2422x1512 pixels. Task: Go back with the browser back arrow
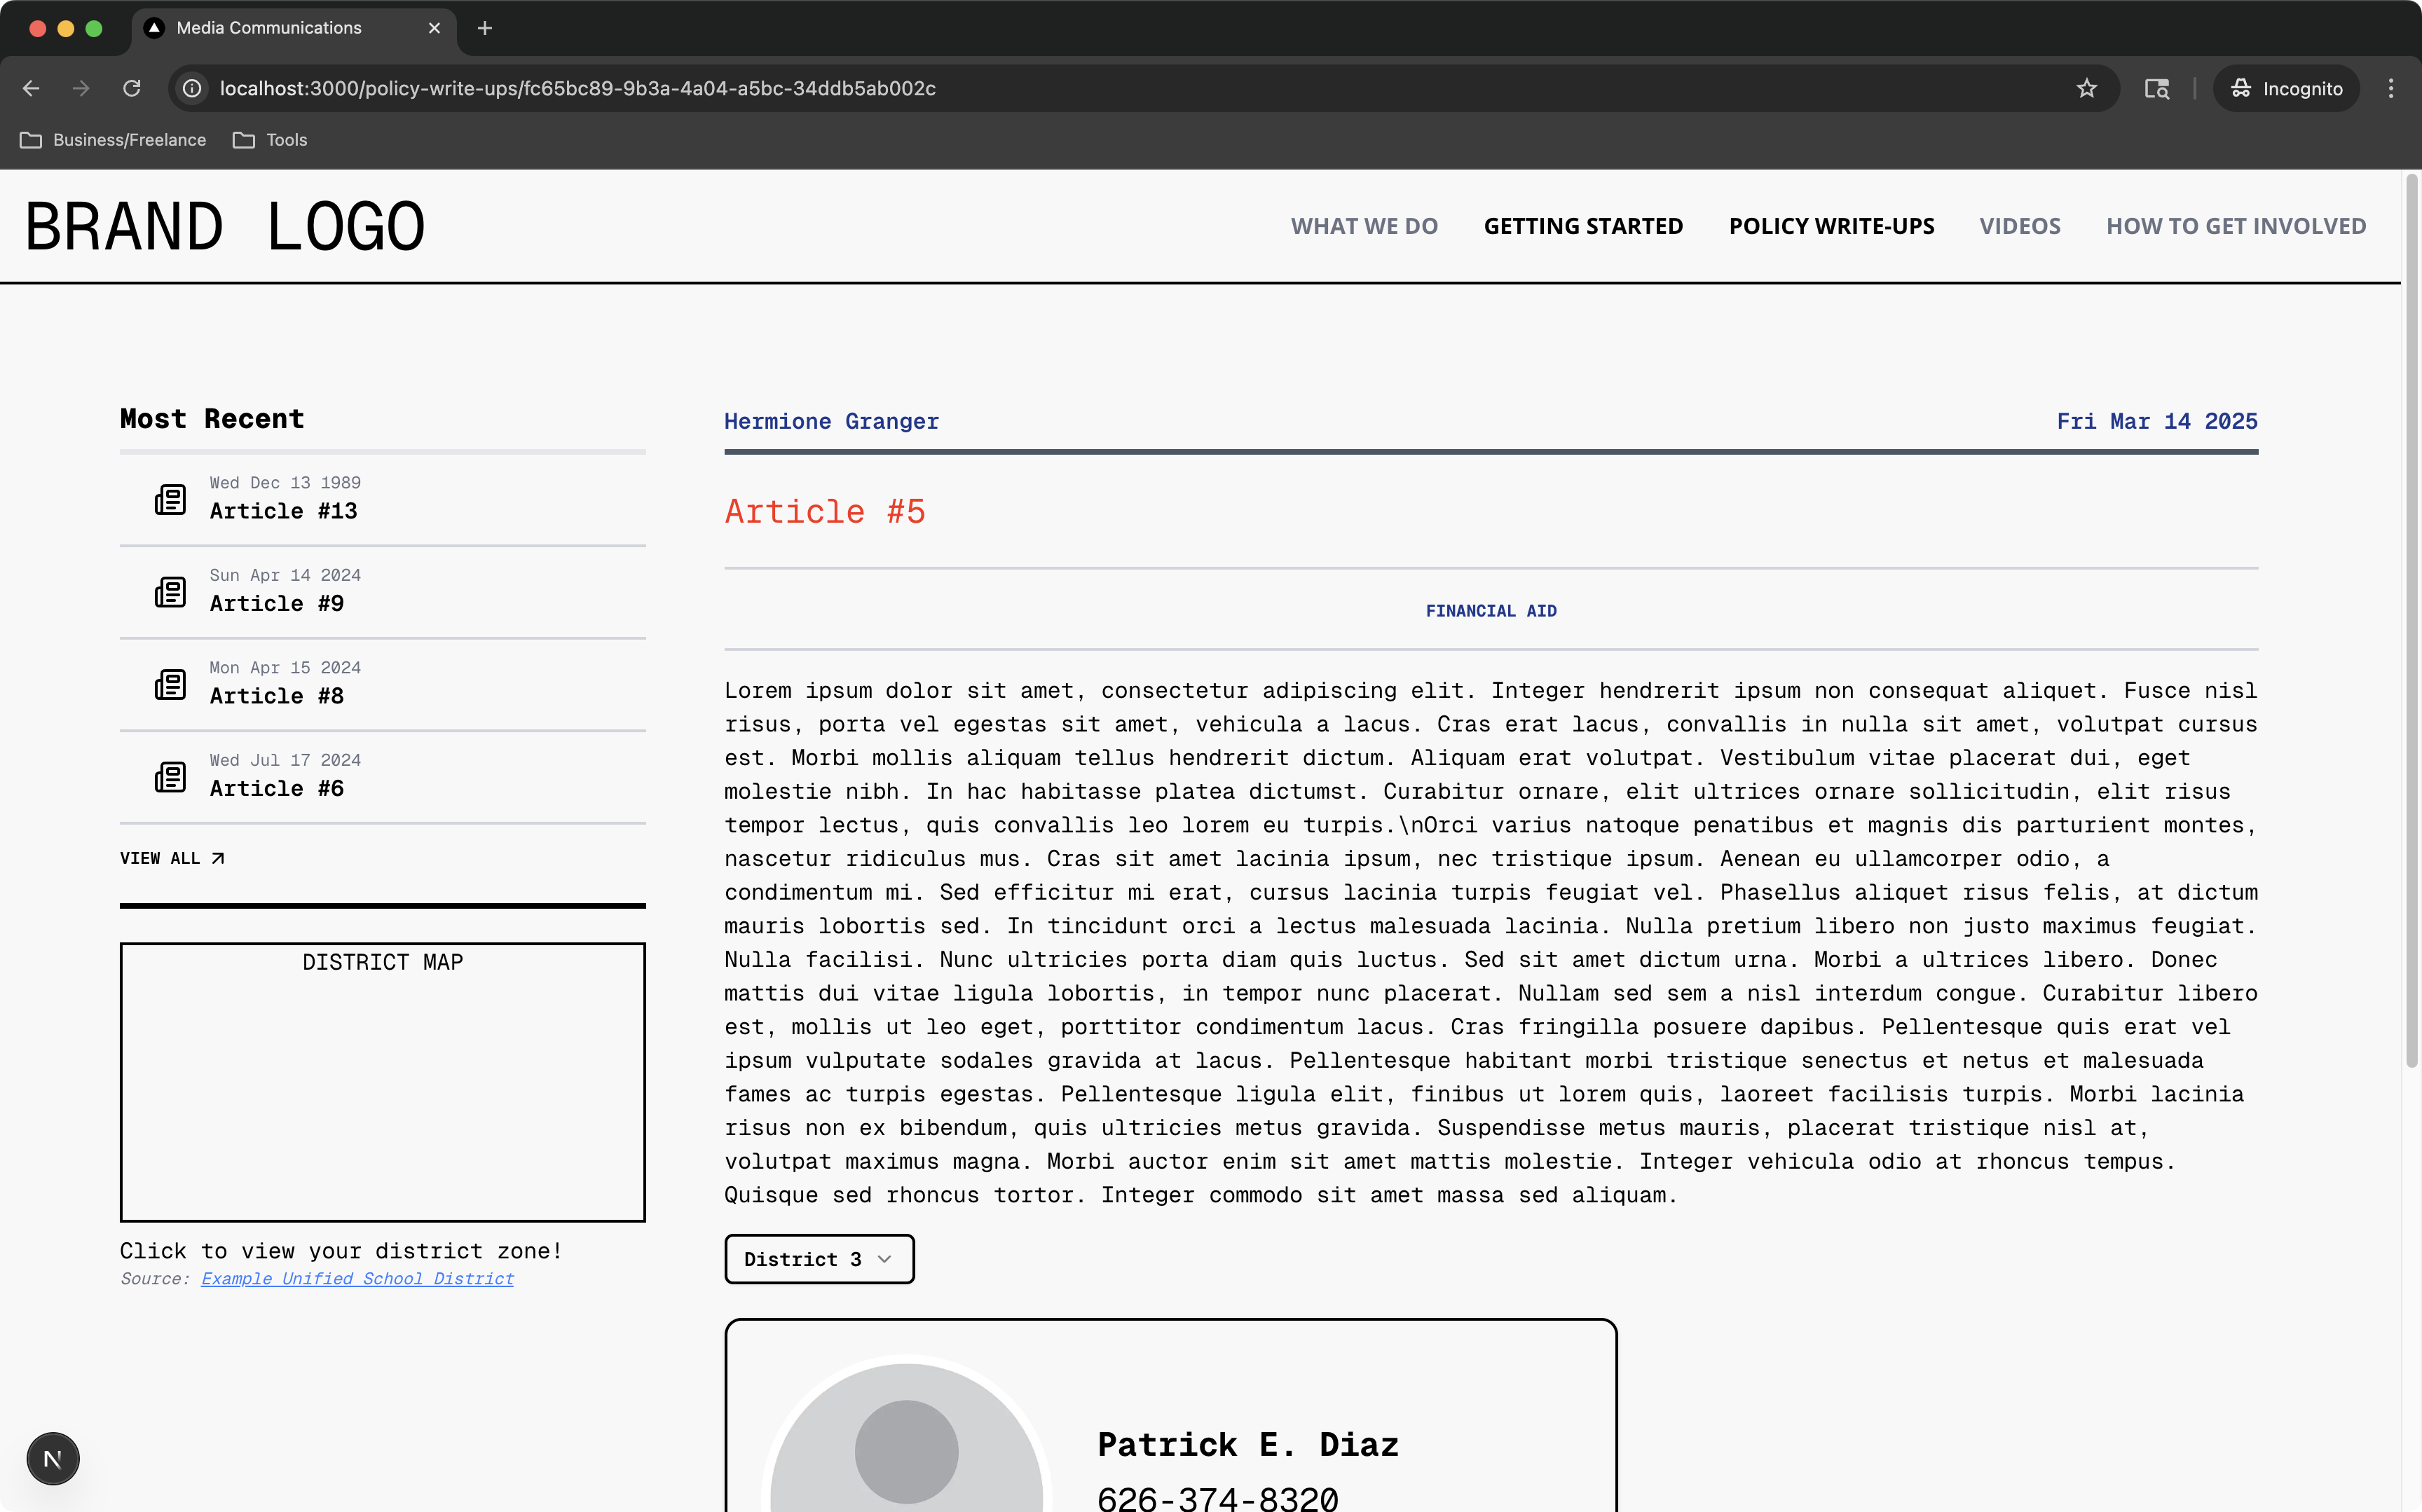[x=31, y=88]
